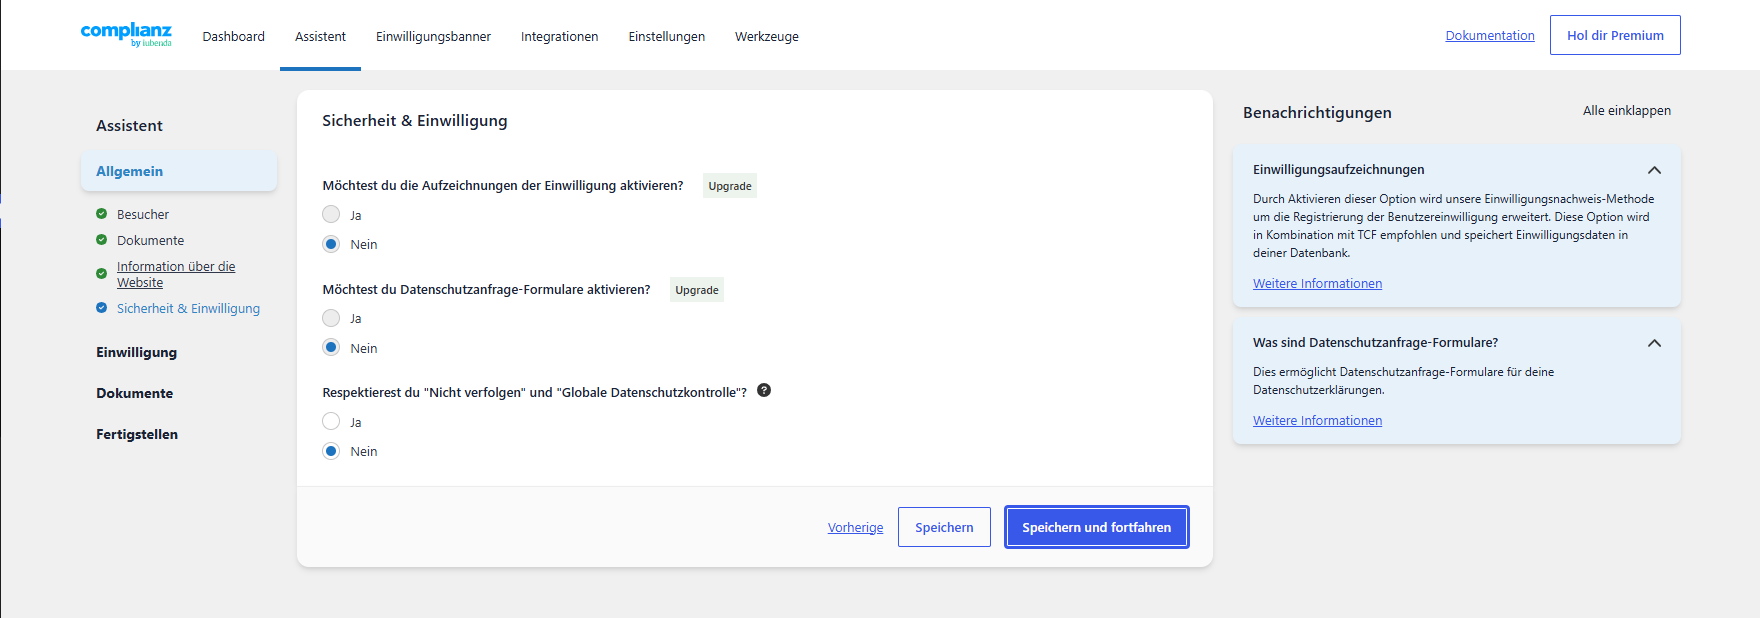Open the Dokumentation link

coord(1490,35)
